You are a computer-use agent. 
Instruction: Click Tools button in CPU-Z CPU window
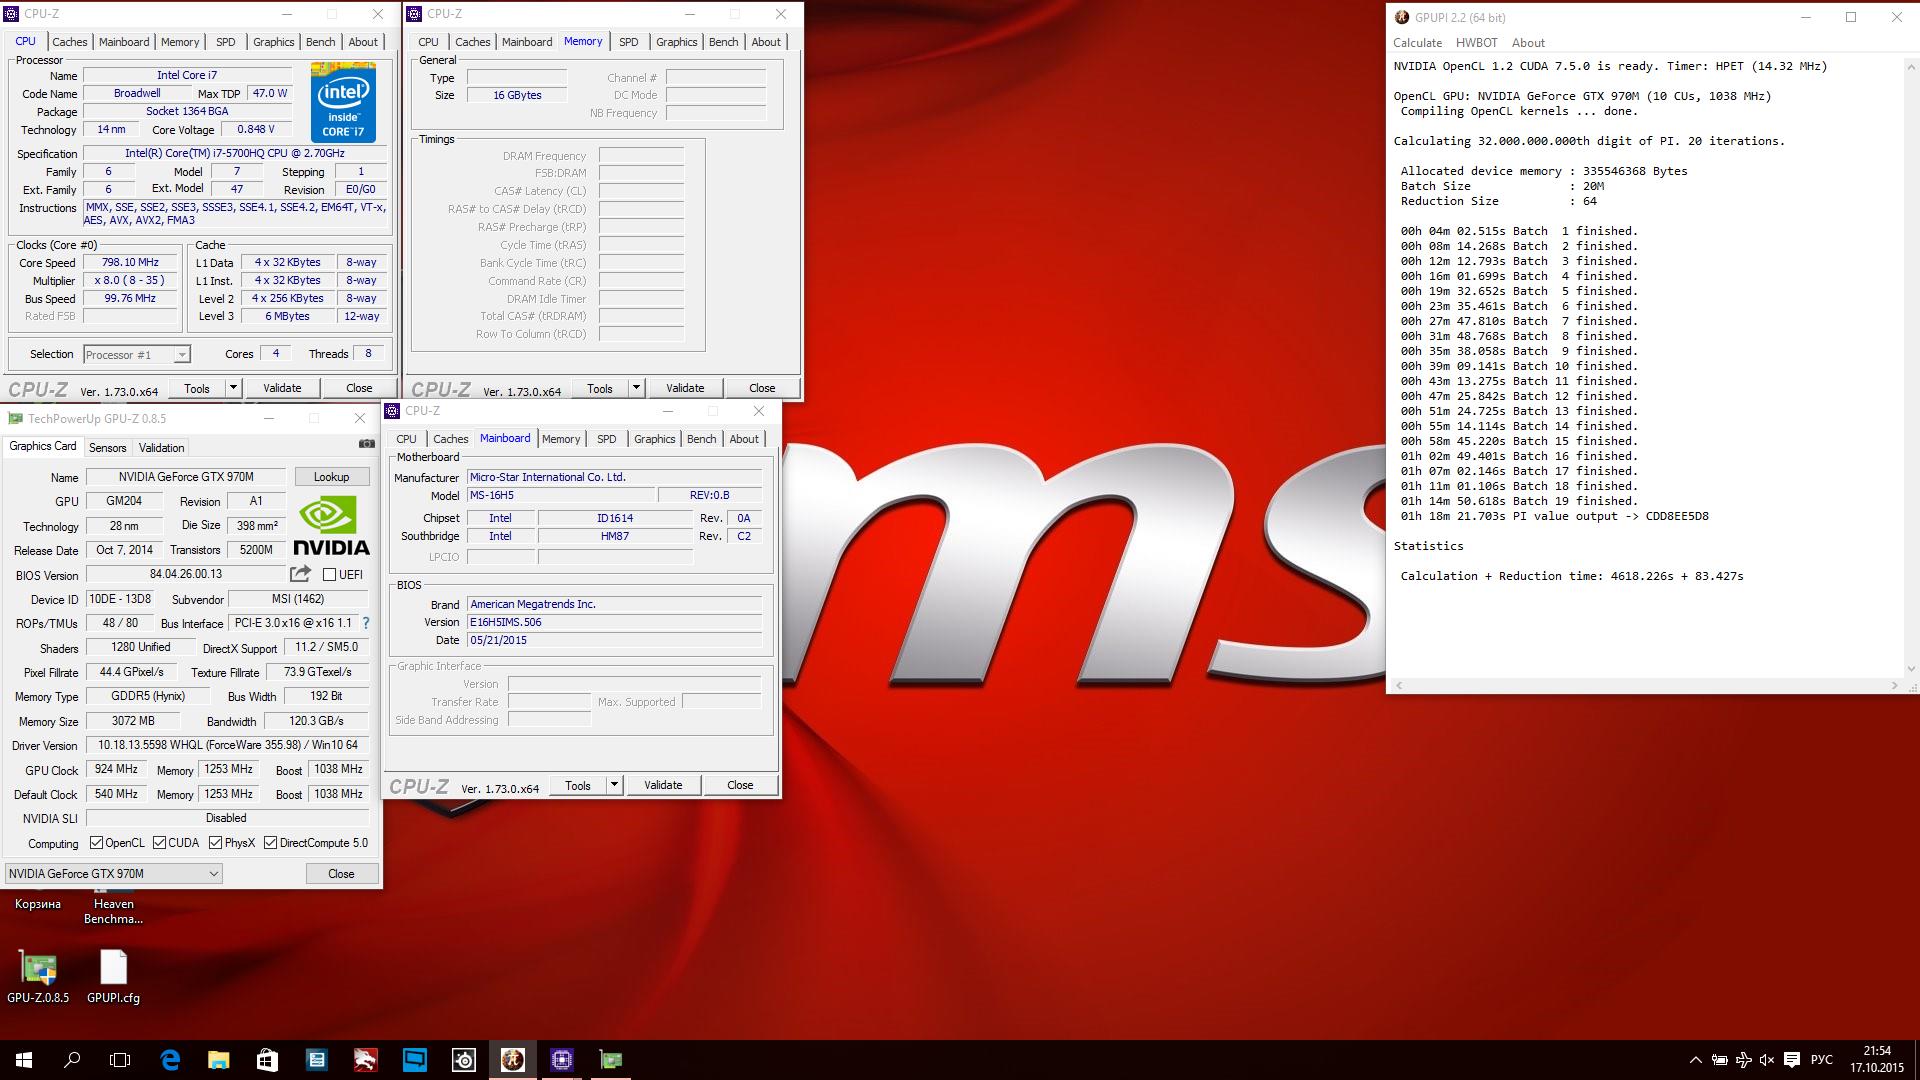click(197, 388)
